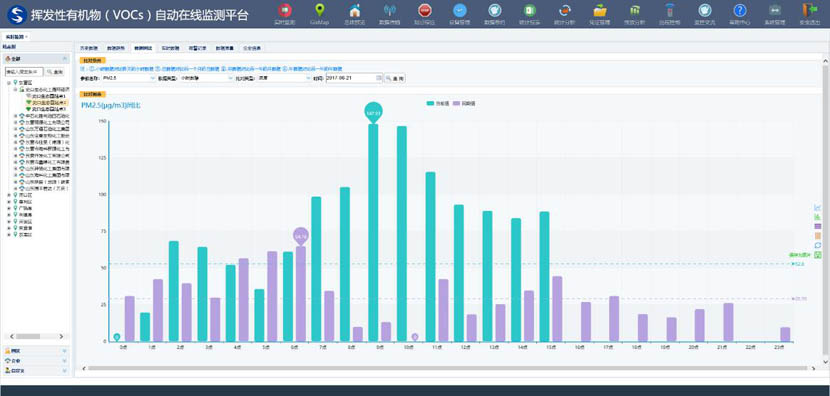
Task: Click the main vertical scrollbar on the right
Action: (x=825, y=210)
